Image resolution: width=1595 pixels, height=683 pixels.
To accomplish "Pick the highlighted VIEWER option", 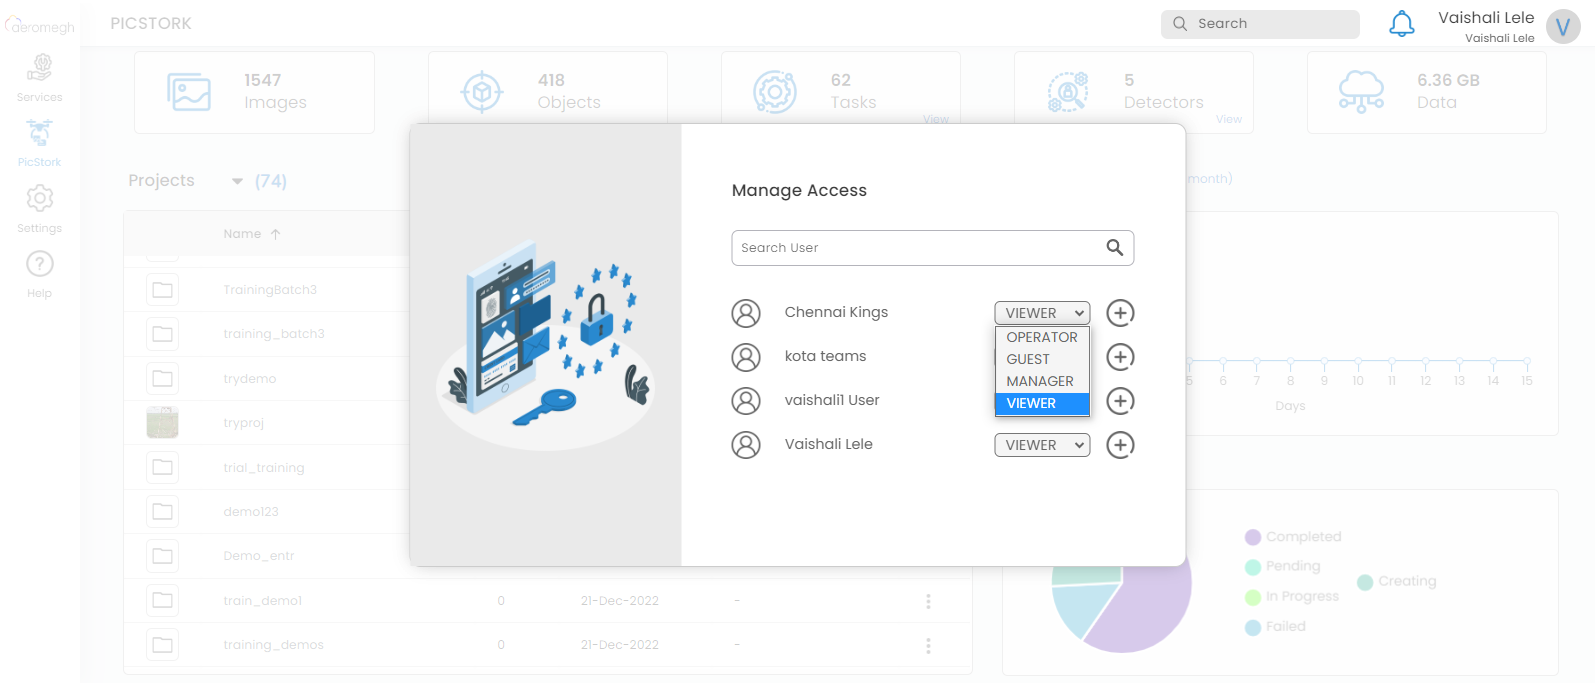I will (1031, 403).
